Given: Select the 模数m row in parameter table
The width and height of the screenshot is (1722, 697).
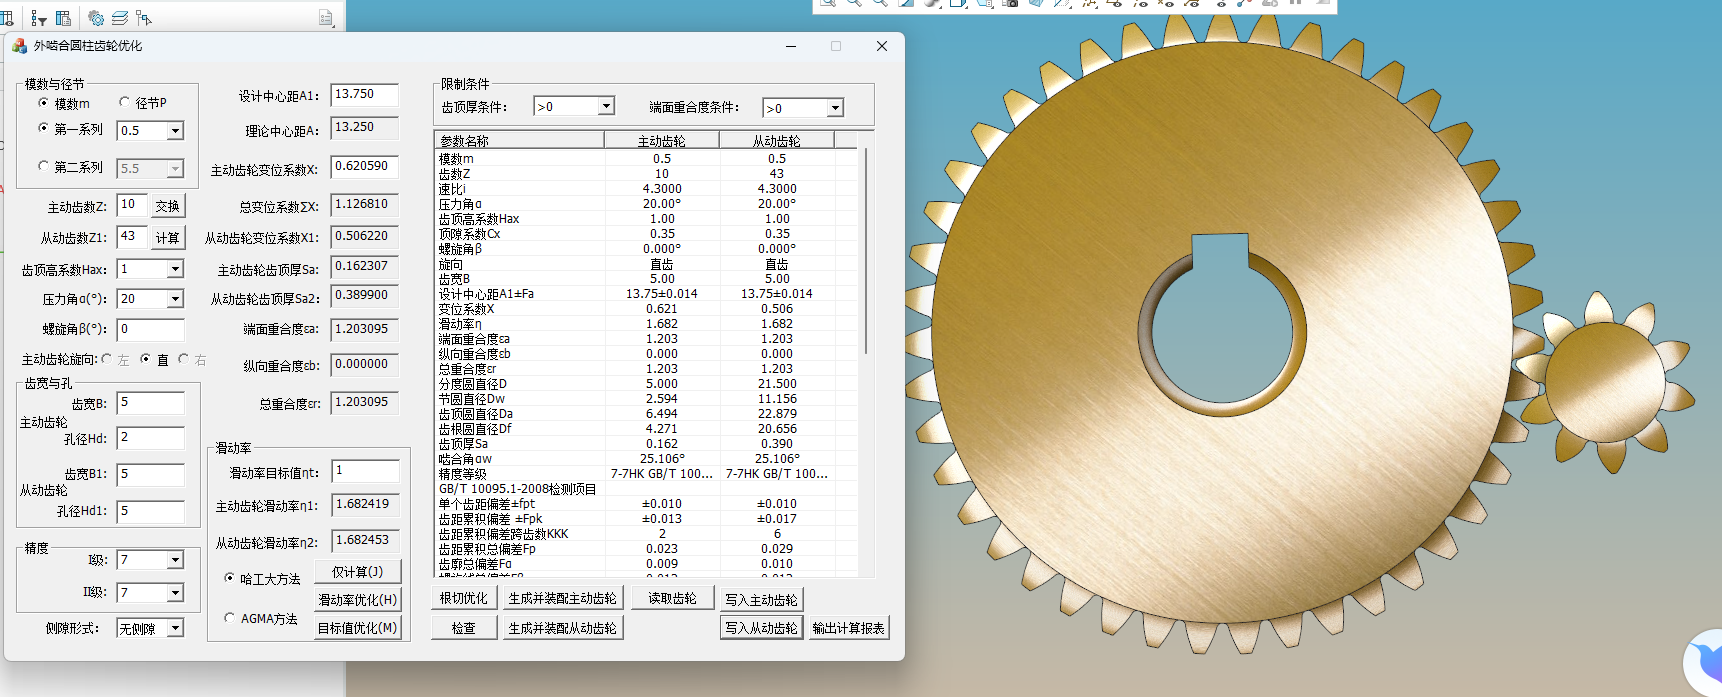Looking at the screenshot, I should click(646, 158).
